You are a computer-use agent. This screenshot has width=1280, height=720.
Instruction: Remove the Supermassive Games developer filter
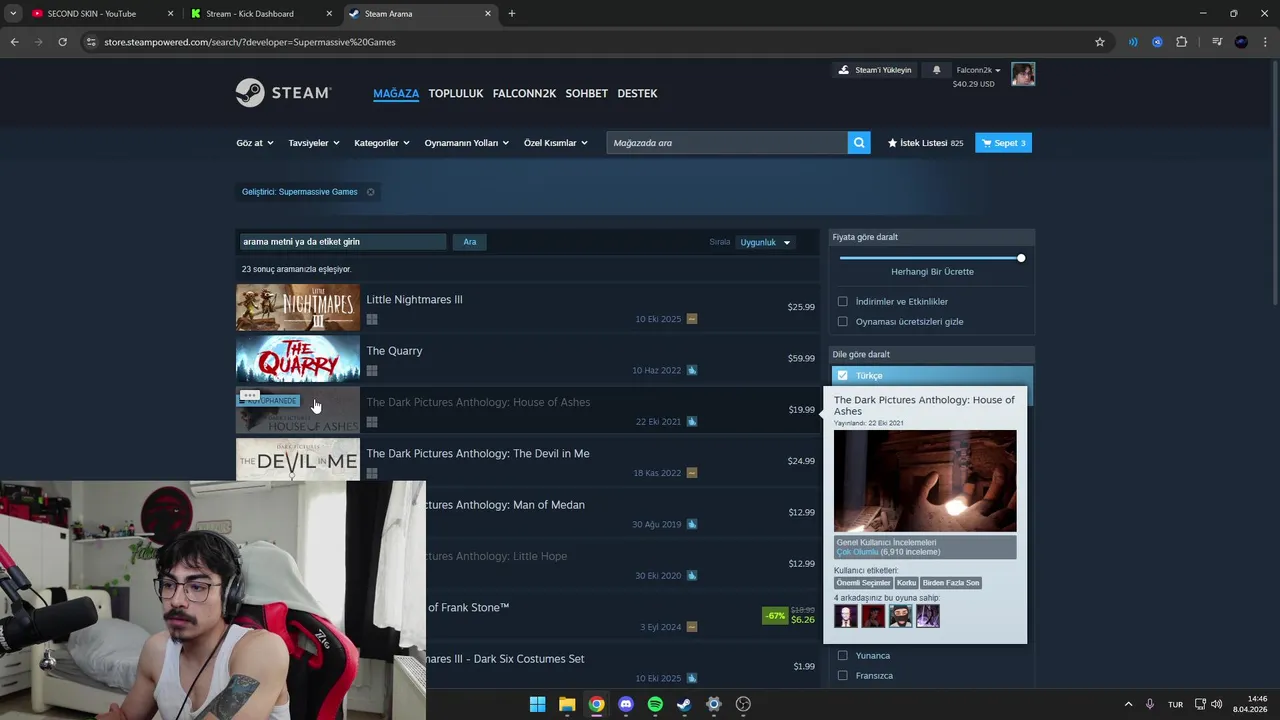370,192
